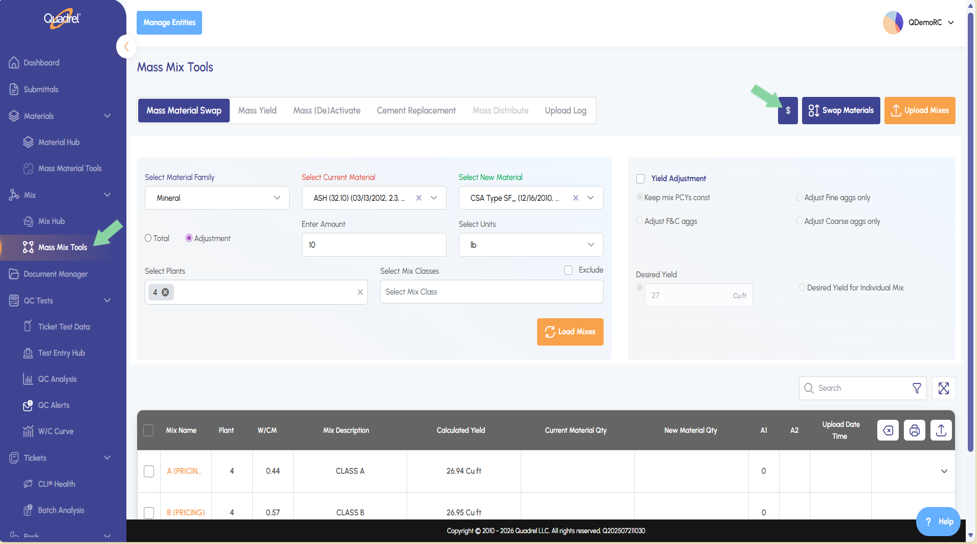Open QC Analysis in sidebar
Image resolution: width=977 pixels, height=544 pixels.
tap(57, 379)
